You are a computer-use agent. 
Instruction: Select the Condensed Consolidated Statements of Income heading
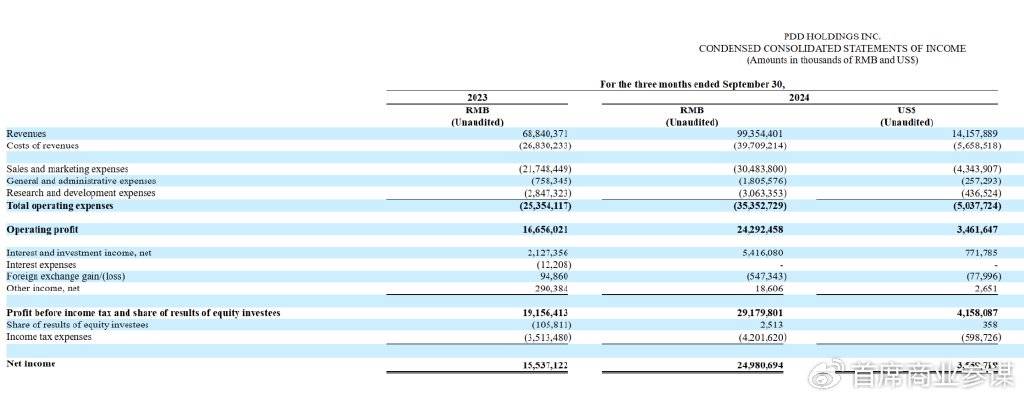[832, 48]
